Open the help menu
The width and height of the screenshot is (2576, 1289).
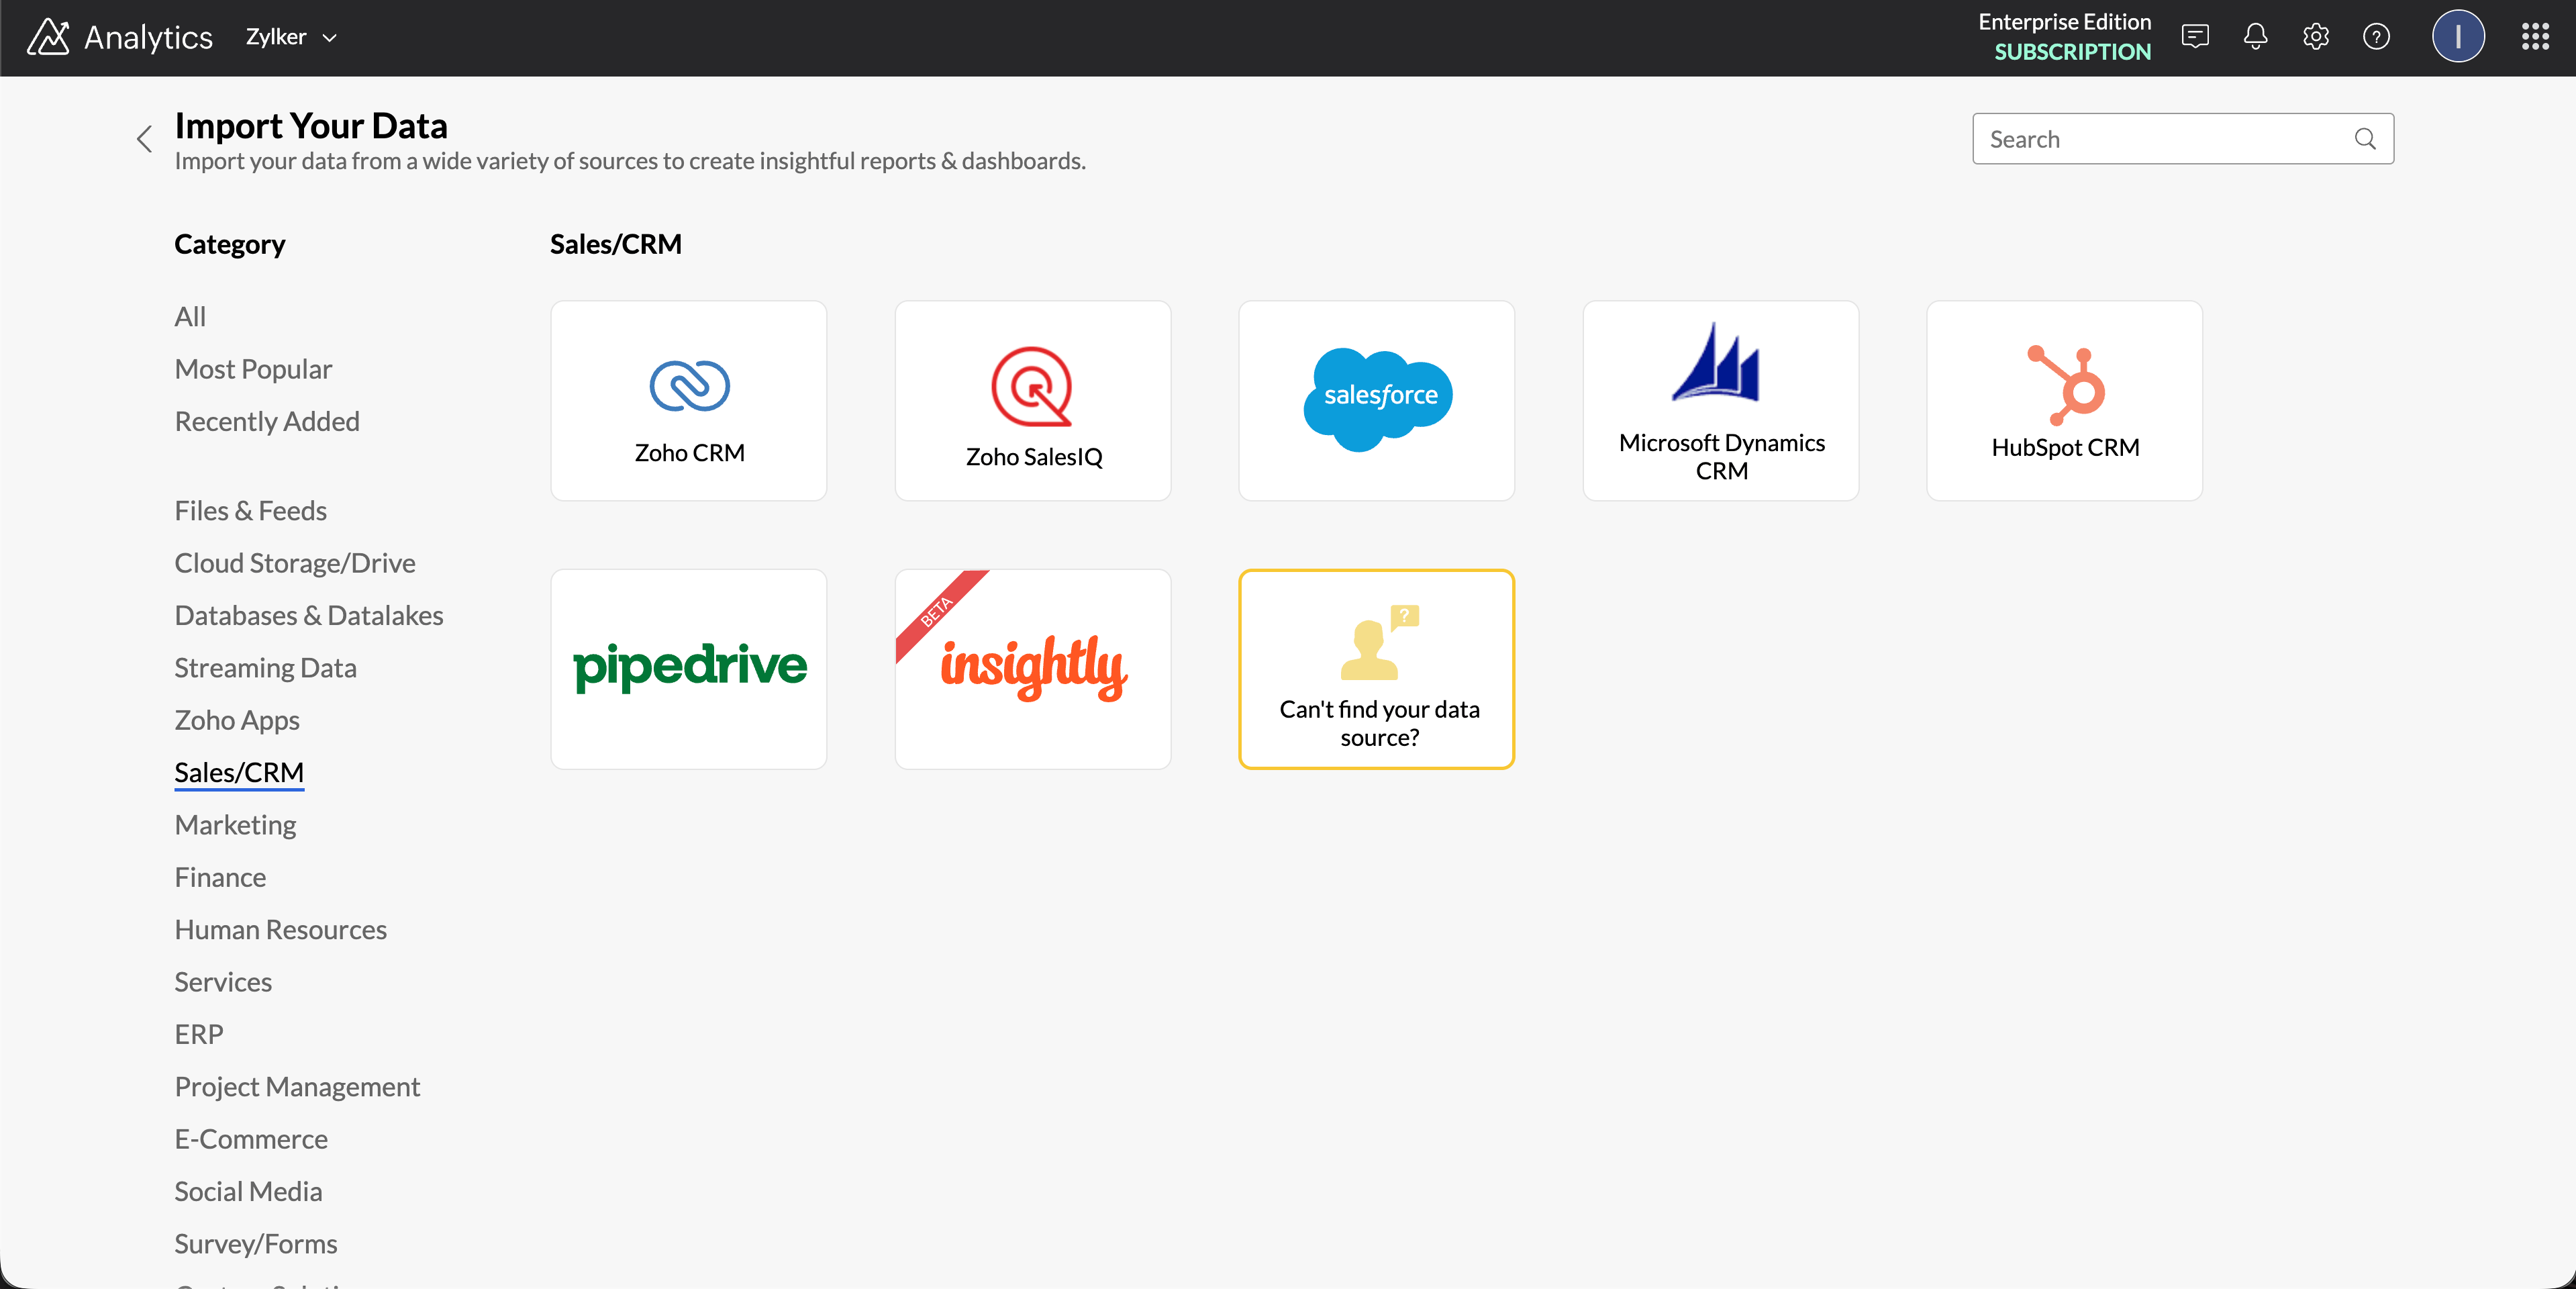(2376, 36)
